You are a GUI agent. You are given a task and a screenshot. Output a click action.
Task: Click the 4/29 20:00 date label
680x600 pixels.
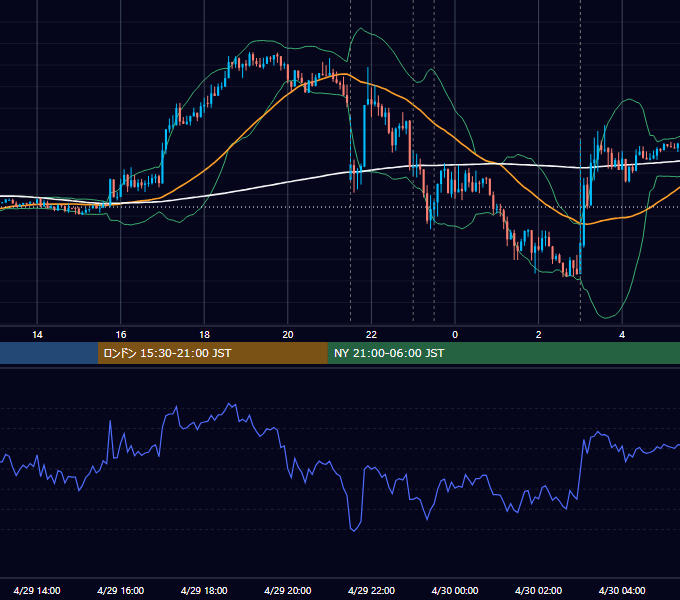click(x=288, y=590)
